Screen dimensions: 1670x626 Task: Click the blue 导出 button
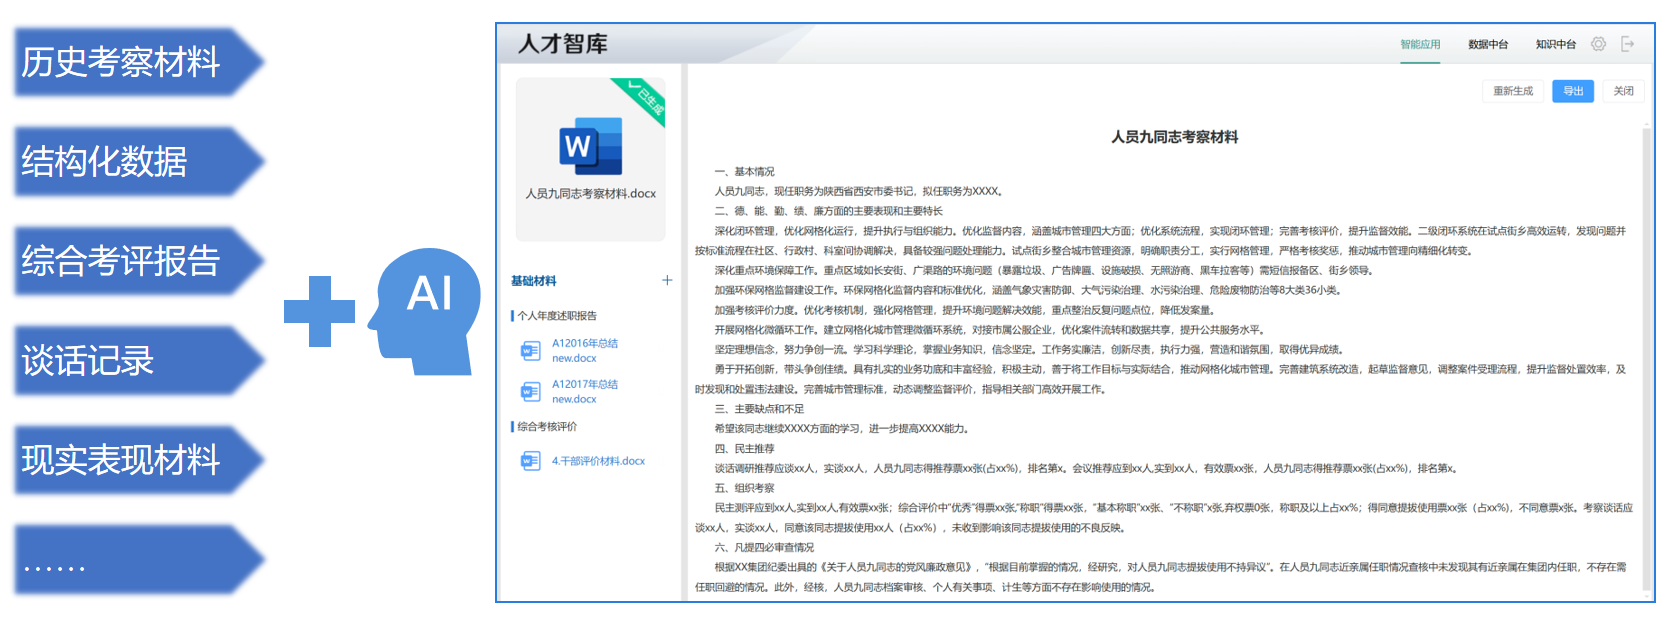point(1573,91)
